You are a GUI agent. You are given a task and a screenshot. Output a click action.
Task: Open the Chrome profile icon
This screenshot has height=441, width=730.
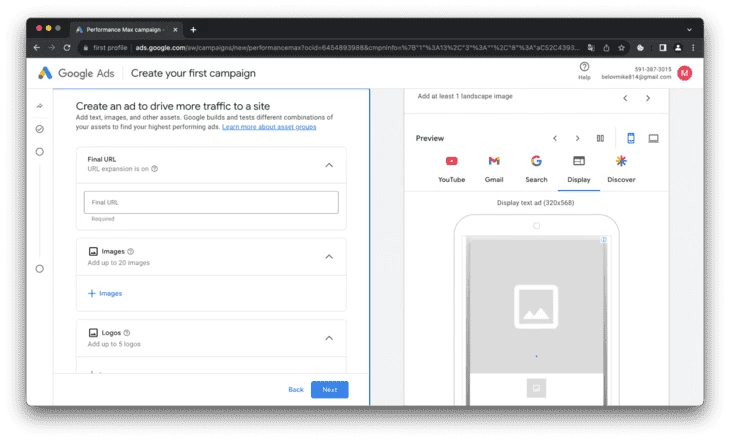point(678,47)
